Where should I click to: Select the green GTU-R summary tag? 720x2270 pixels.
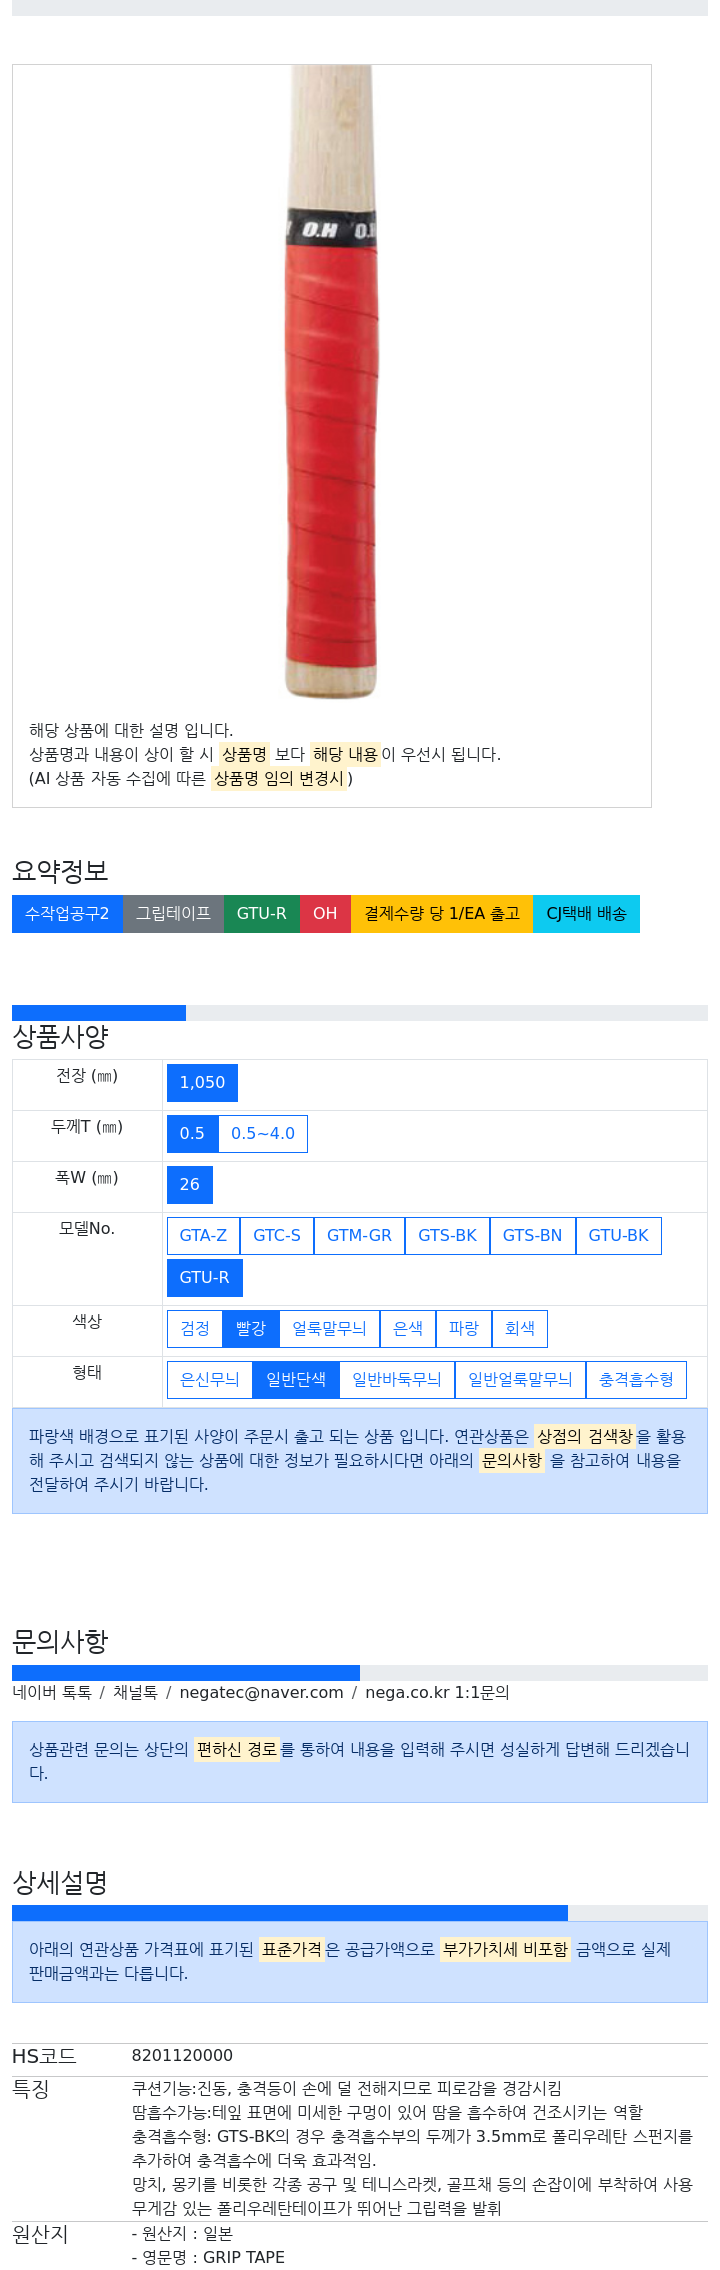(x=262, y=914)
